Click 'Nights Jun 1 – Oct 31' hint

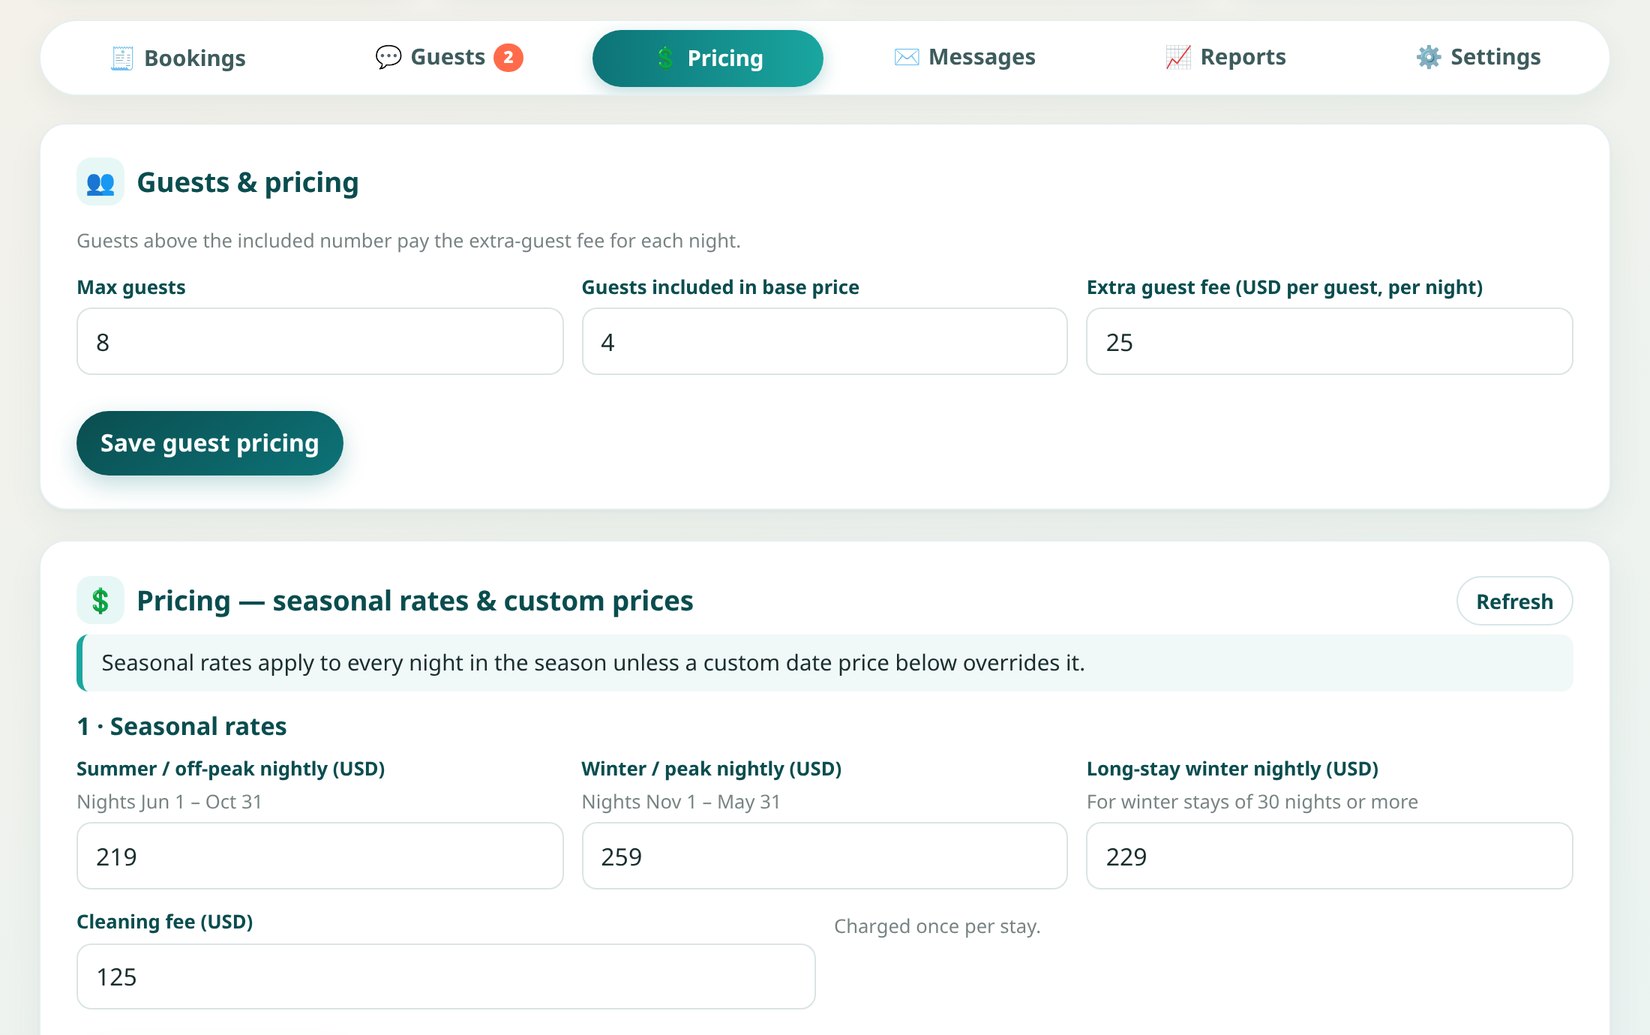[169, 802]
